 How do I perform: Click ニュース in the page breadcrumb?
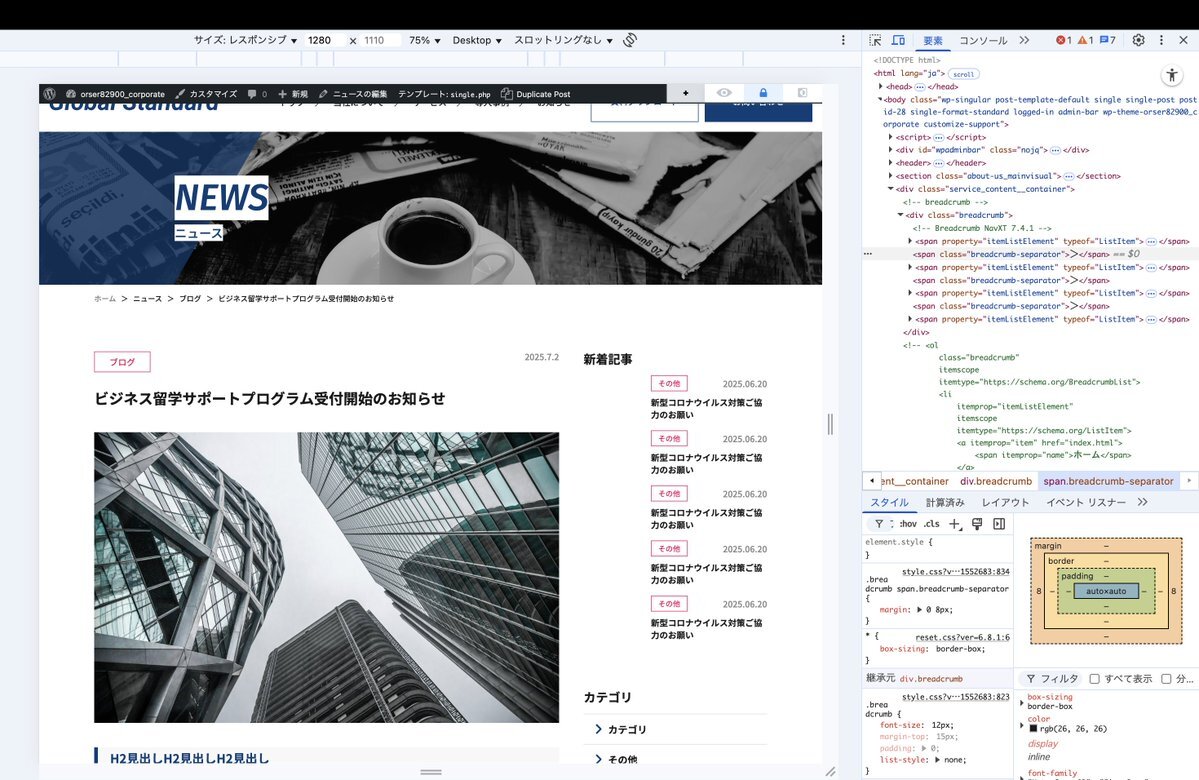pos(148,299)
